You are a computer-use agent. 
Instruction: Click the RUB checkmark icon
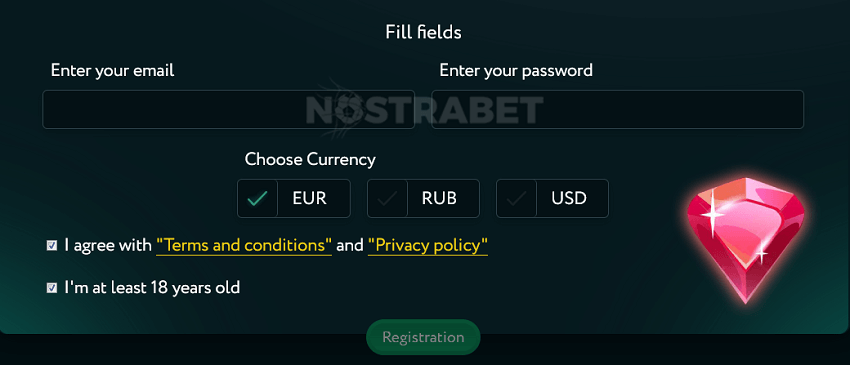[x=388, y=198]
